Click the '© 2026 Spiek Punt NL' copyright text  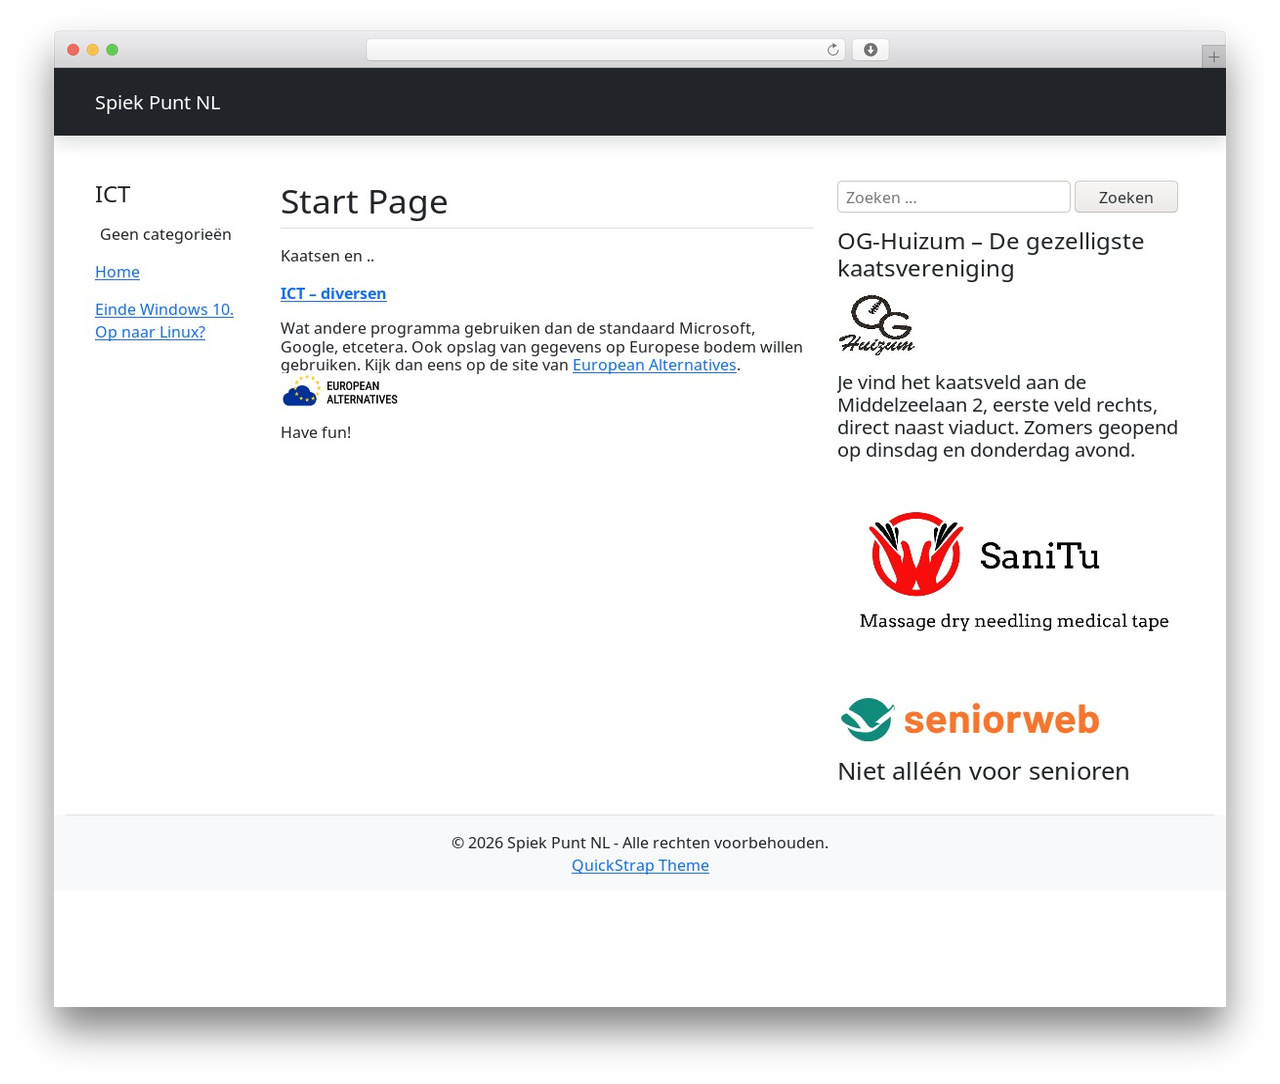640,842
